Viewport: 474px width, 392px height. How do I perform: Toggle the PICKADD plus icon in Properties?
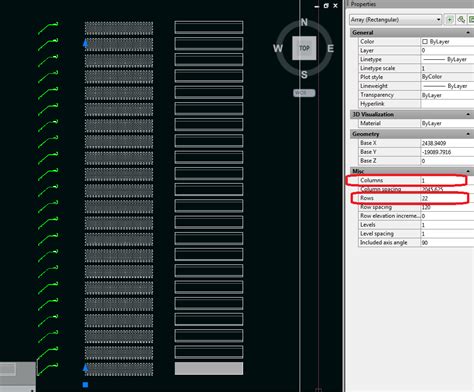coord(449,20)
